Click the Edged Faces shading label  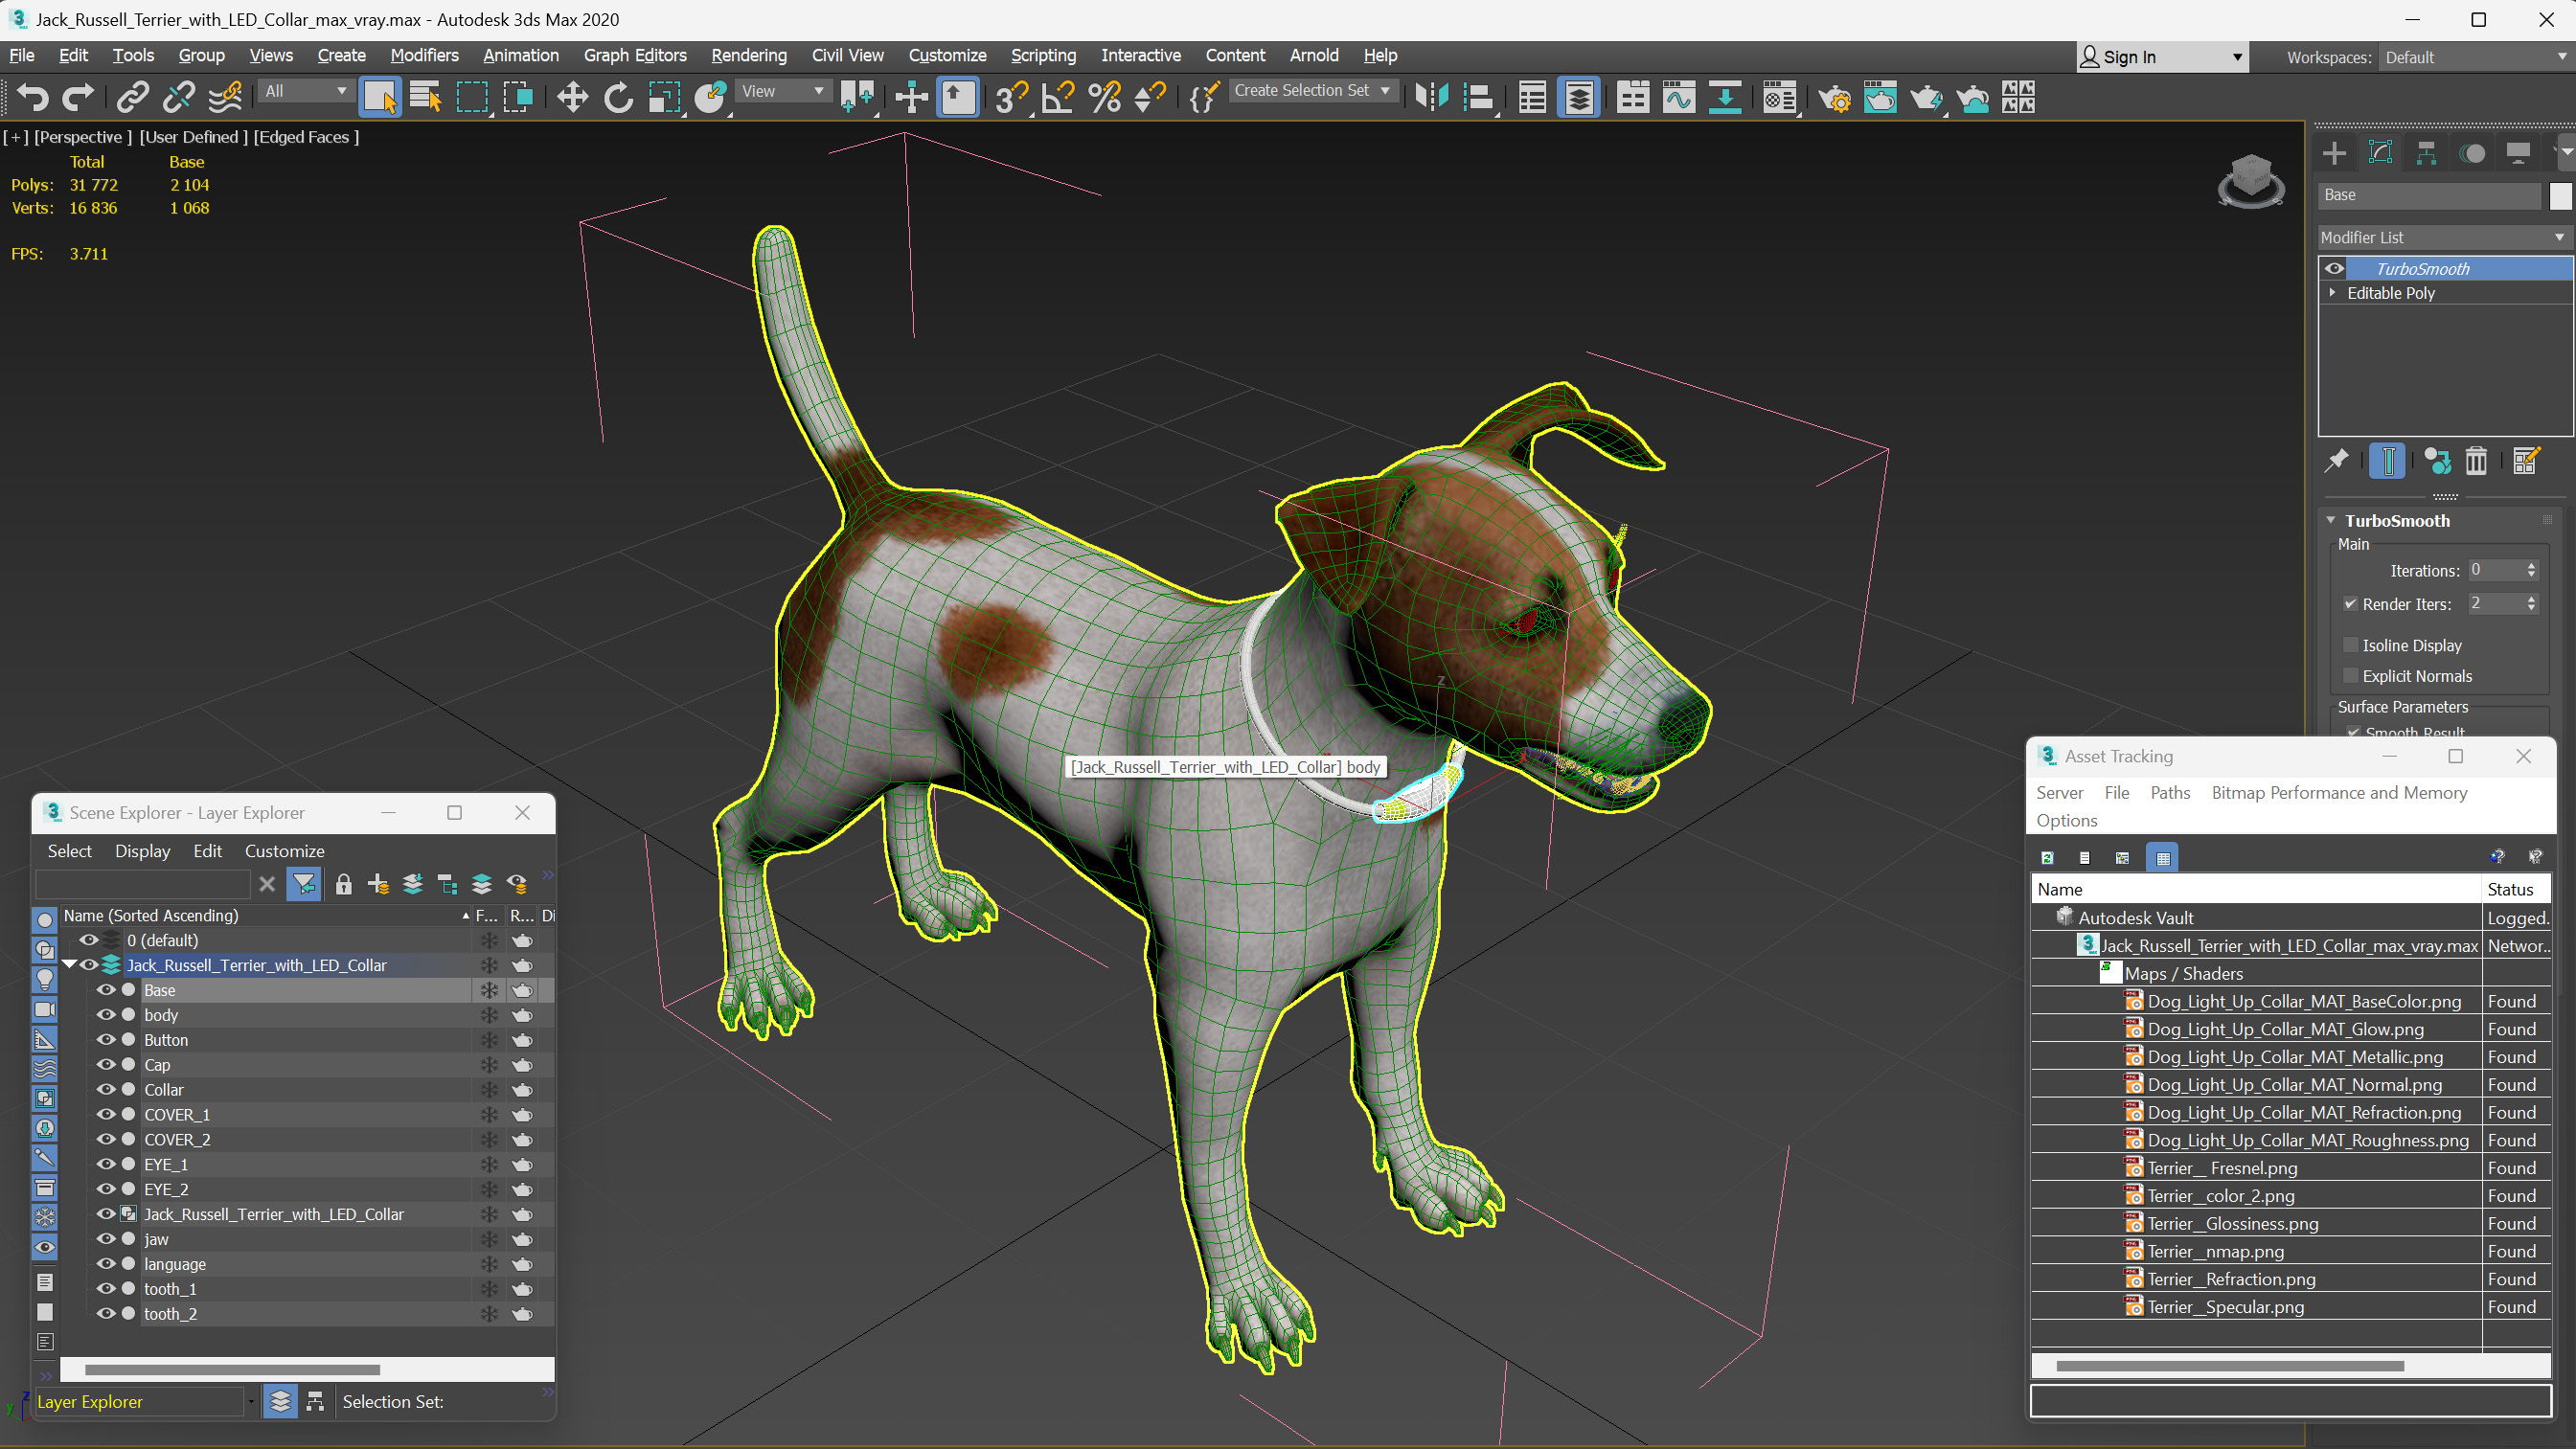point(305,137)
